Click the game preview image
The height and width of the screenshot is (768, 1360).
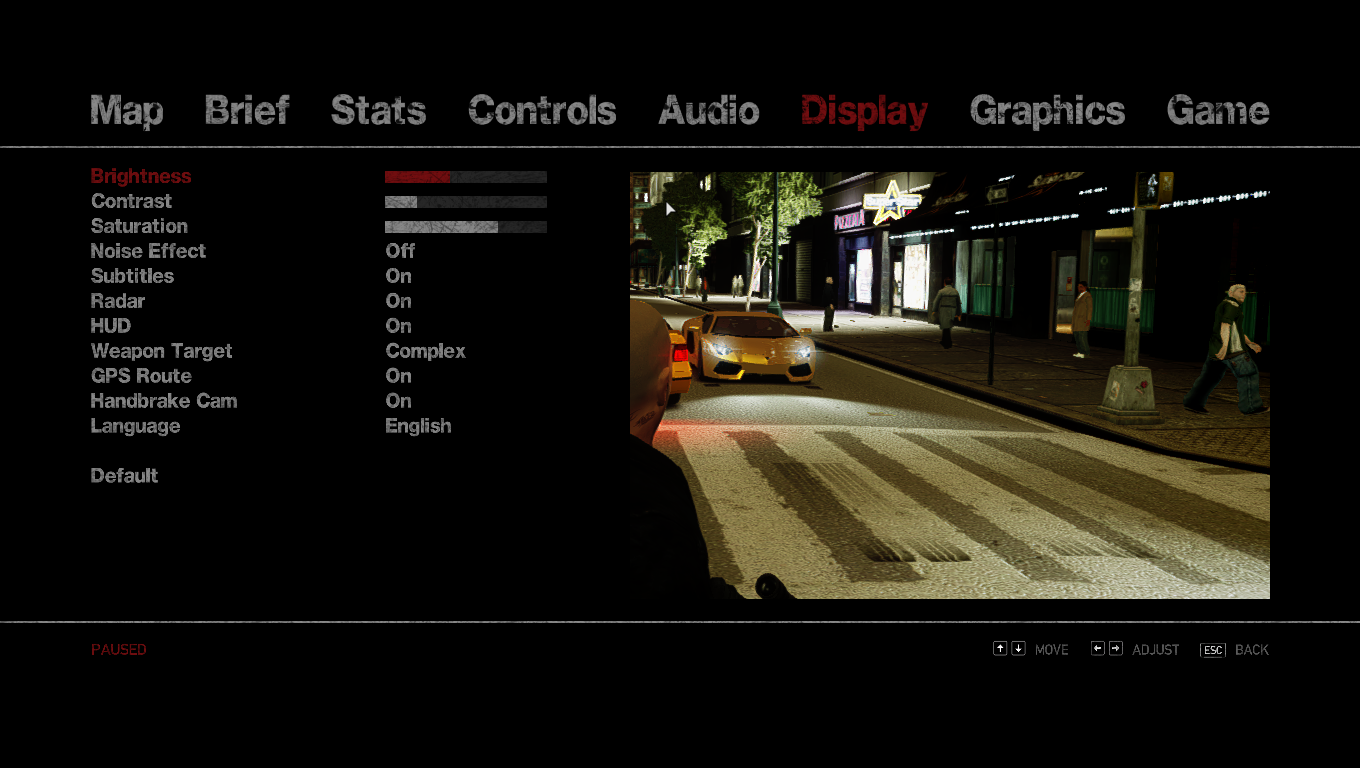tap(950, 385)
